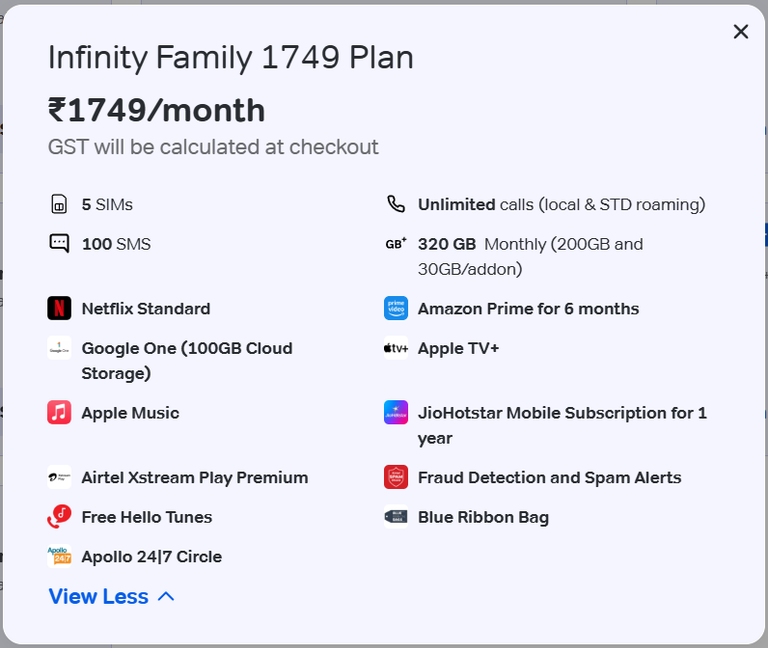Click the Amazon Prime Video icon
Screen dimensions: 768x648
(x=396, y=308)
